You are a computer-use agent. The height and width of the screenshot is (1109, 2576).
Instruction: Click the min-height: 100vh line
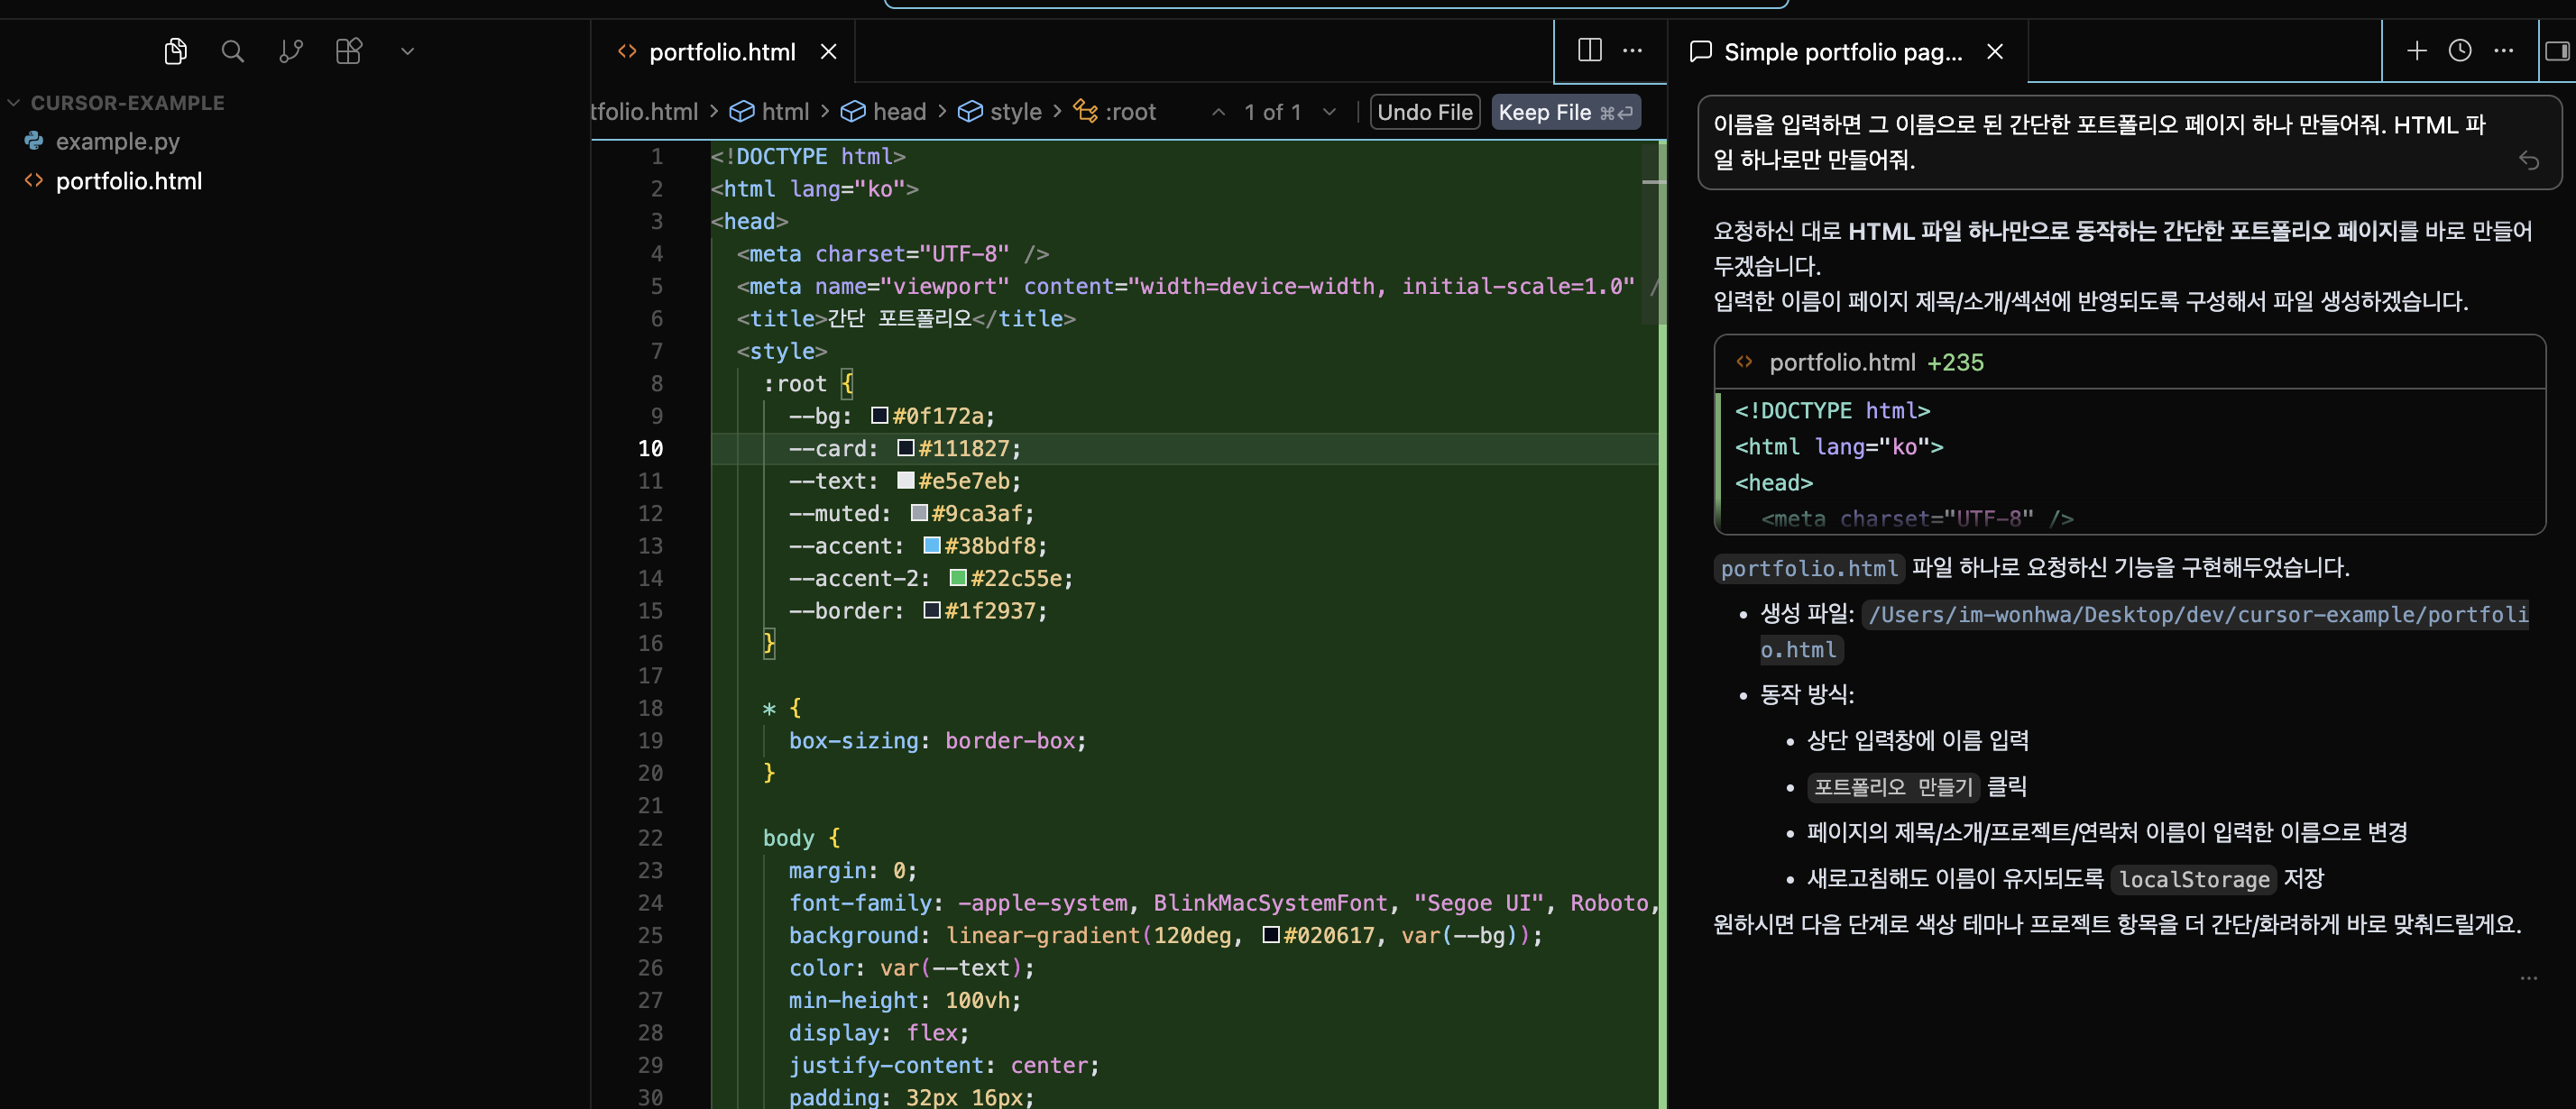pyautogui.click(x=904, y=1000)
